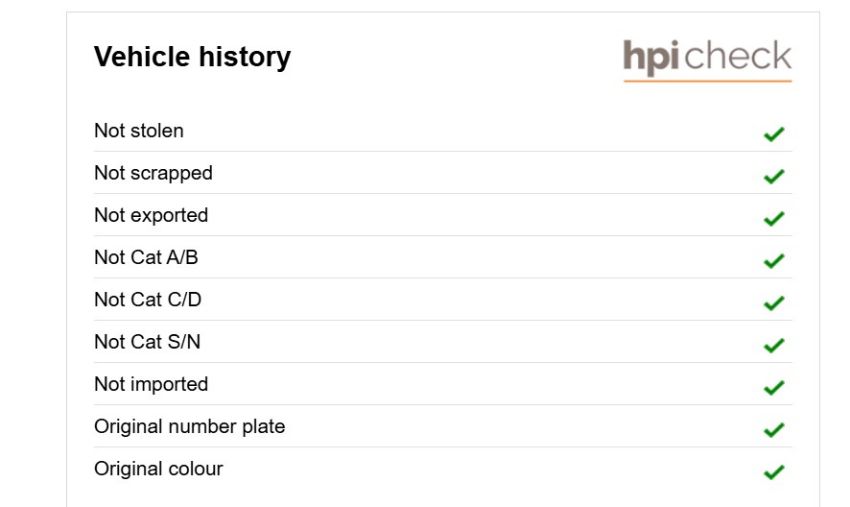Select the Not imported row text

151,384
